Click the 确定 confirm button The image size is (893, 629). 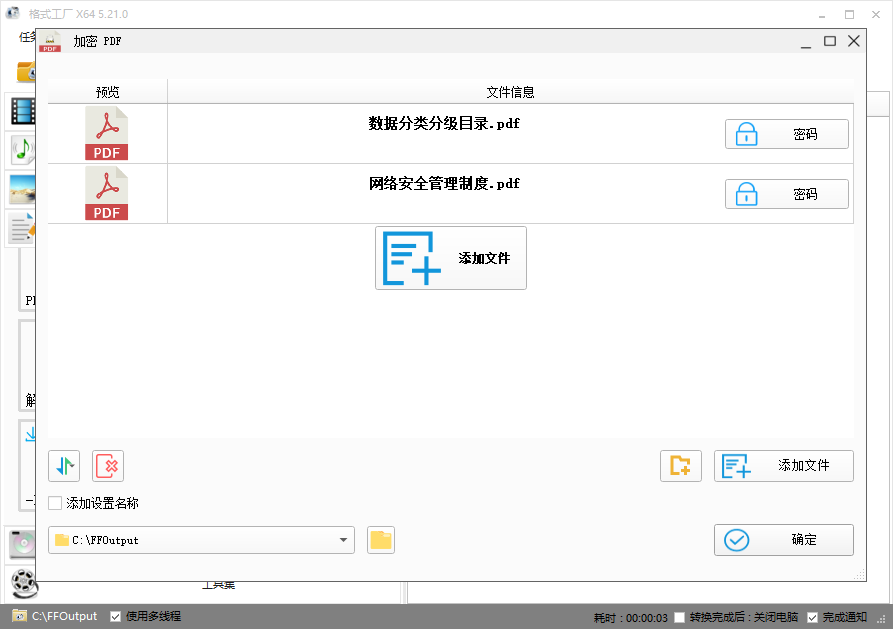[x=783, y=539]
